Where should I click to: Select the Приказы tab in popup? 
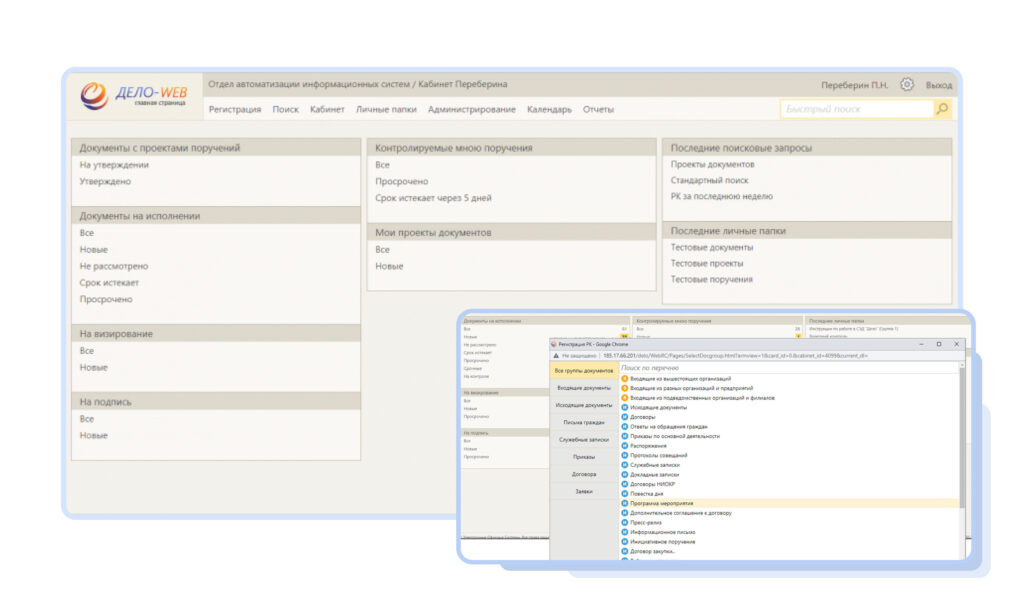pyautogui.click(x=584, y=457)
